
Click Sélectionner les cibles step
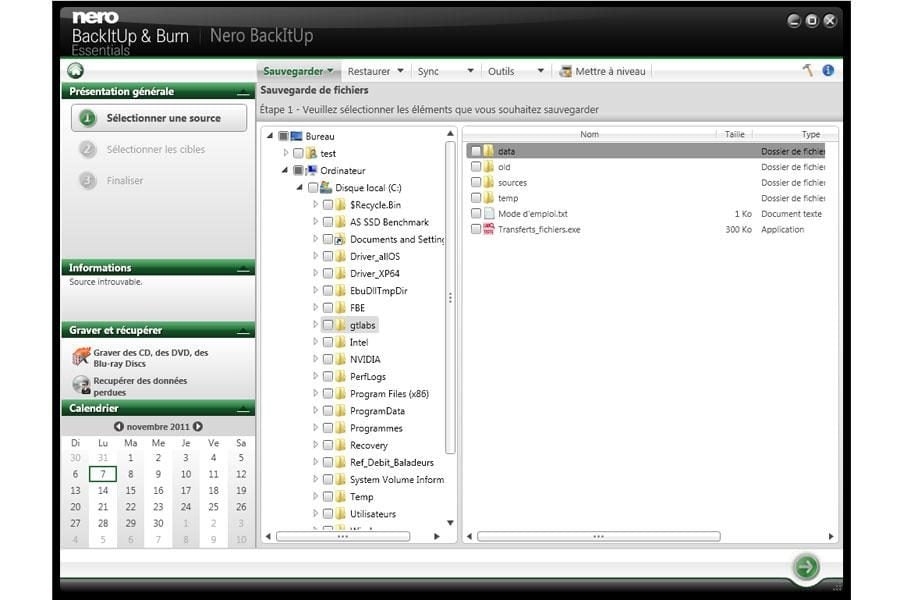(156, 149)
